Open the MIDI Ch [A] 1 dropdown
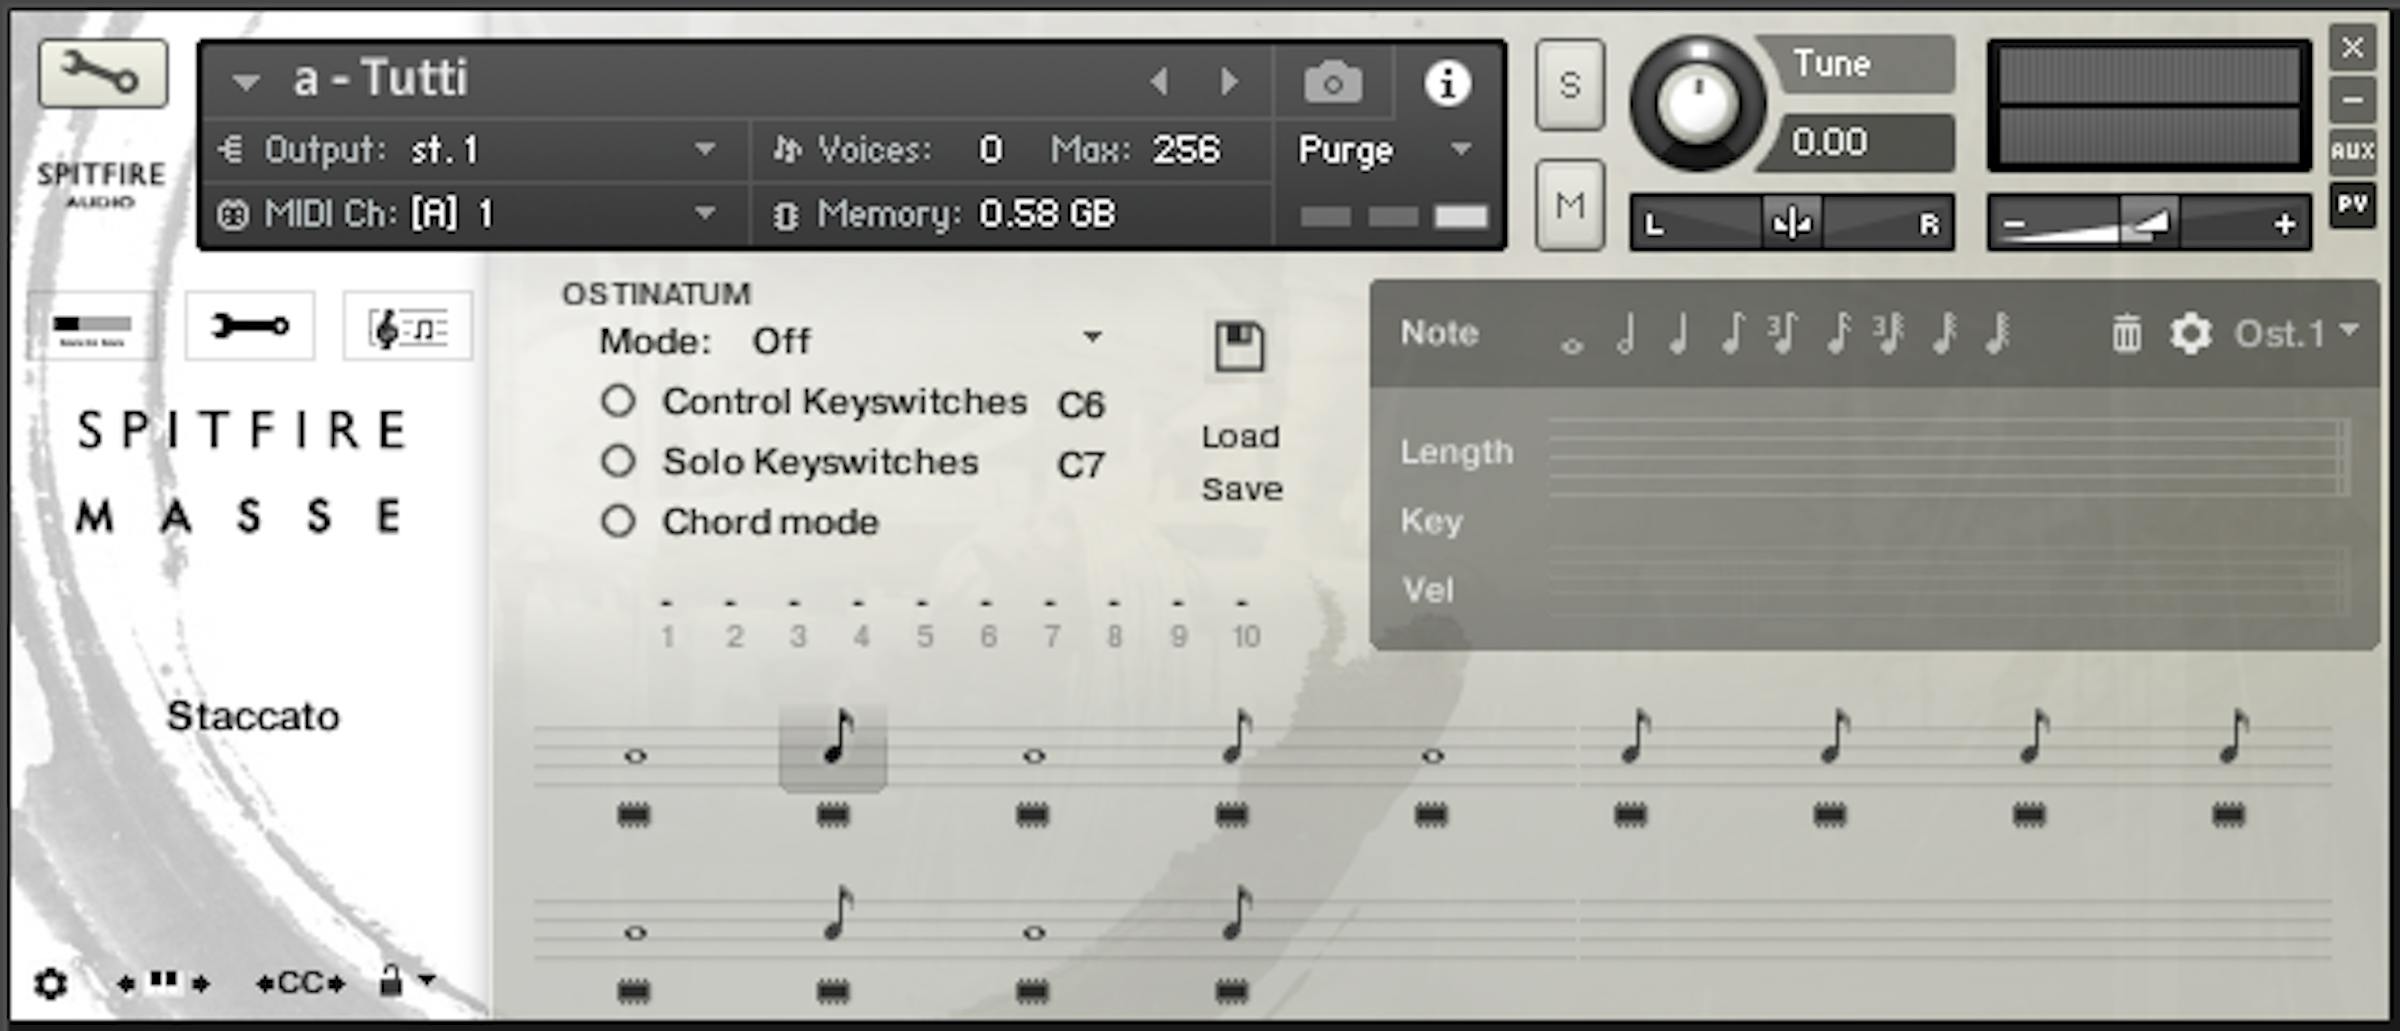The height and width of the screenshot is (1031, 2400). click(x=705, y=213)
